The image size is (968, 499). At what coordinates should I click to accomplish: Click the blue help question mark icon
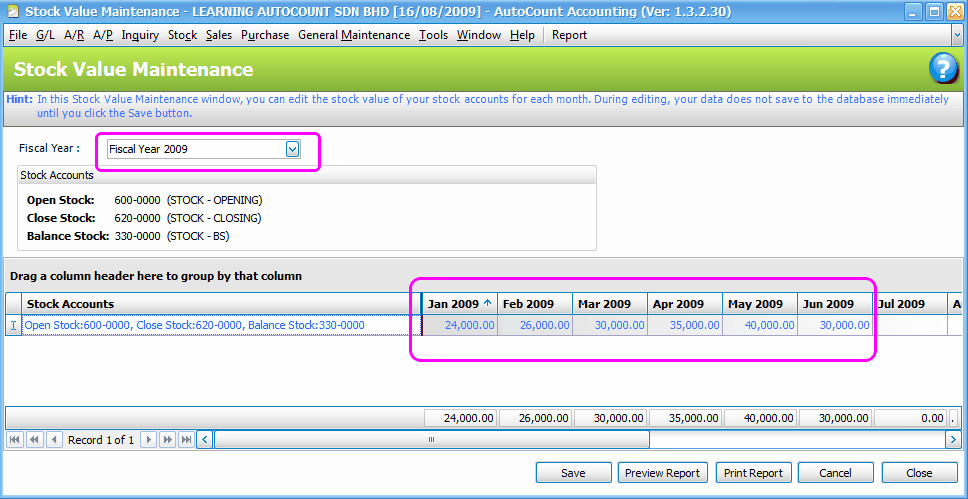click(x=943, y=69)
